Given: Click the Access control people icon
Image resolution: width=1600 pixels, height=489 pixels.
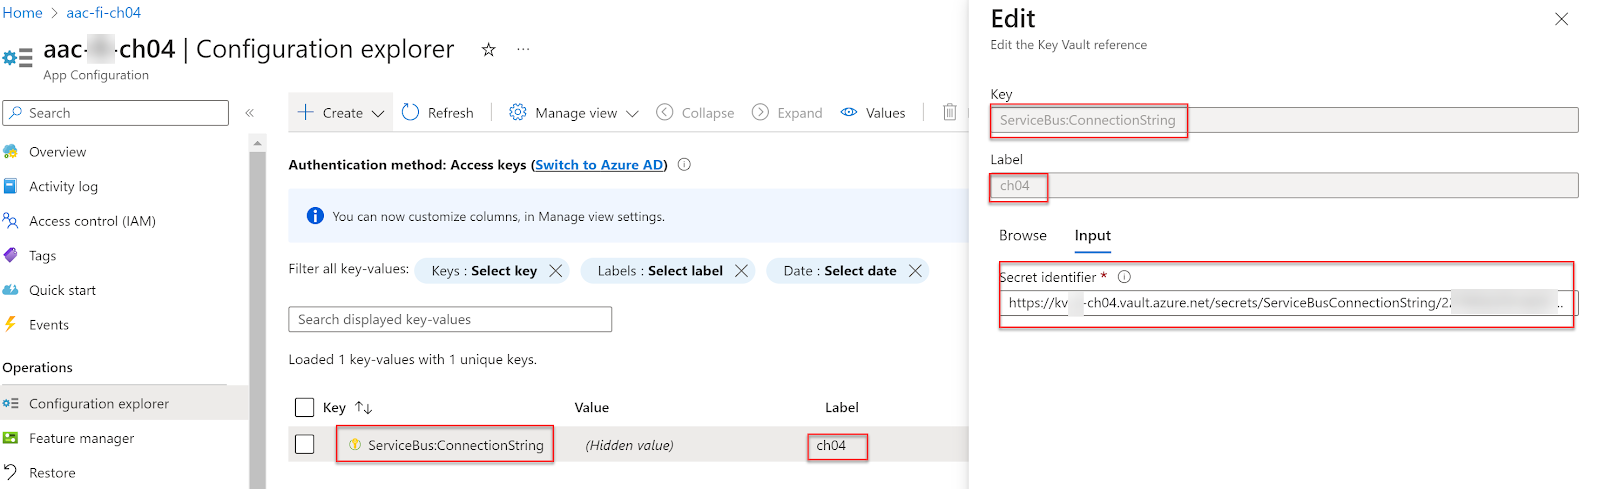Looking at the screenshot, I should tap(10, 221).
